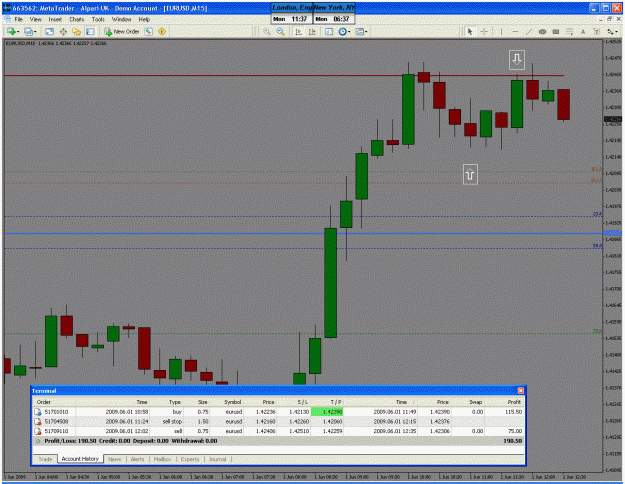Image resolution: width=625 pixels, height=484 pixels.
Task: Toggle the Market Watch window icon
Action: (x=49, y=31)
